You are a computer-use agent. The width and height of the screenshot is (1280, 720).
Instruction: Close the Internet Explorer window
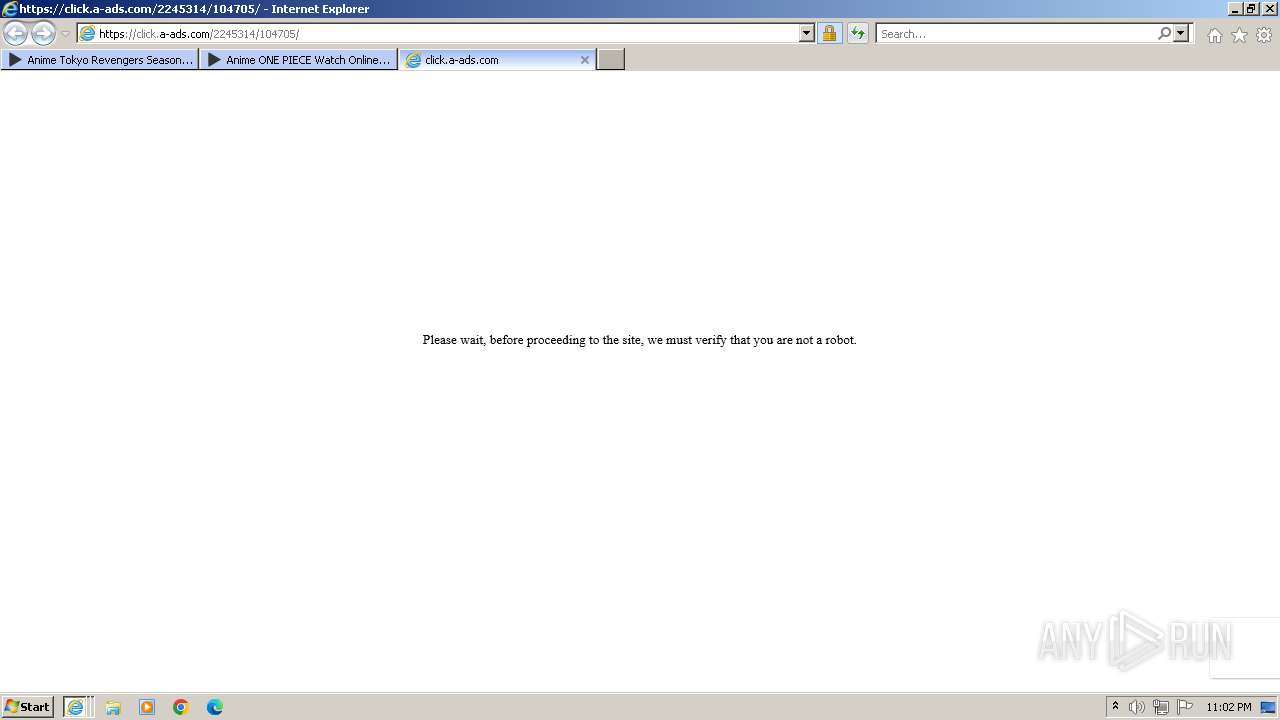pyautogui.click(x=1270, y=9)
